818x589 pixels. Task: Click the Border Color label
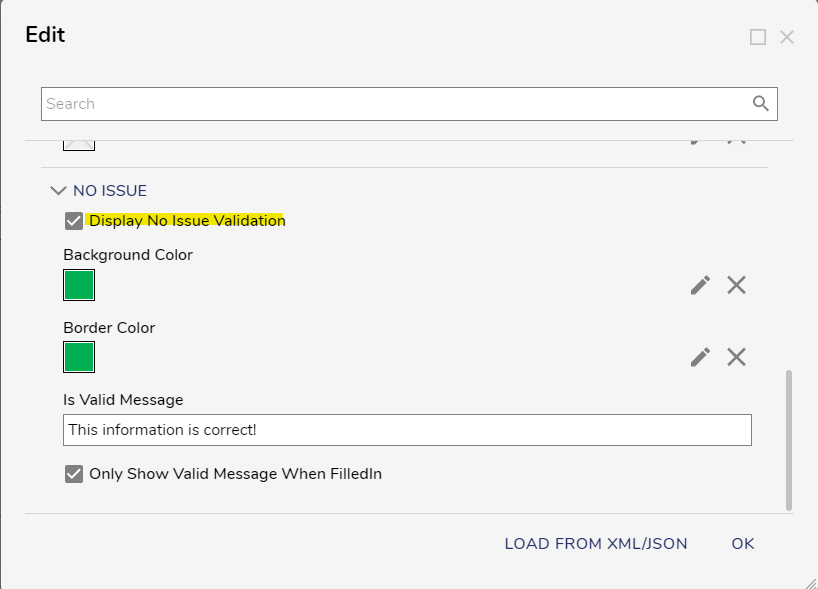[x=109, y=328]
